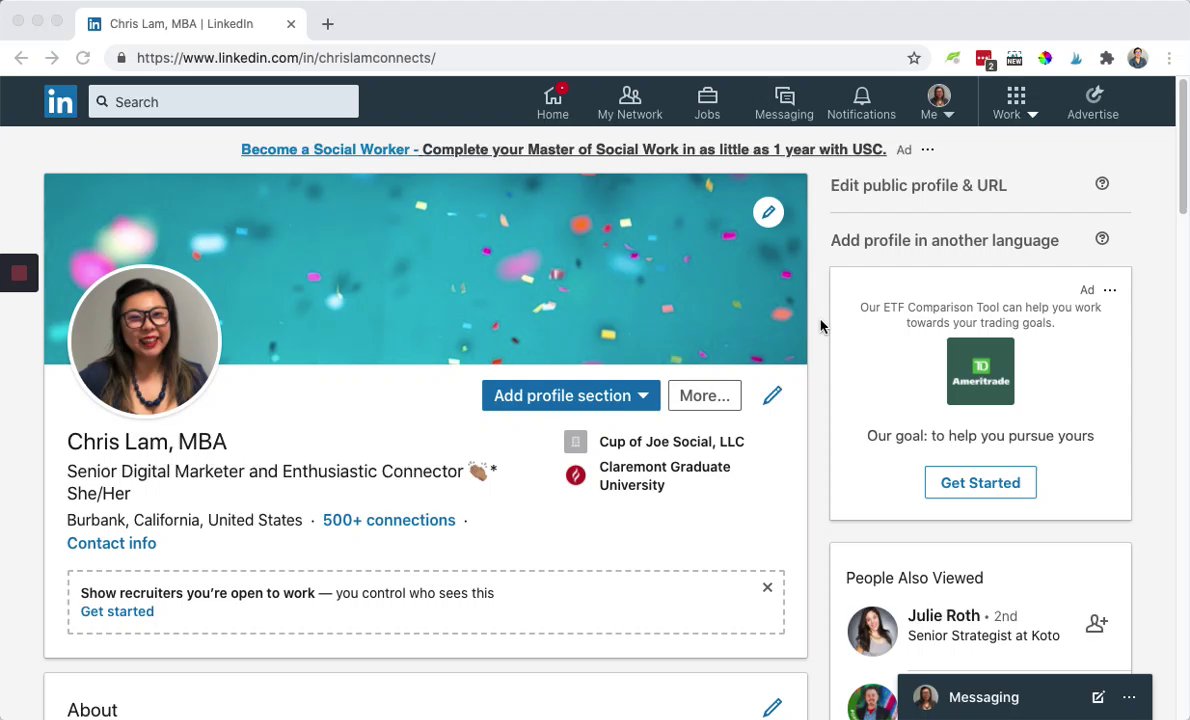This screenshot has height=720, width=1190.
Task: Expand the Messaging bar
Action: [x=984, y=697]
